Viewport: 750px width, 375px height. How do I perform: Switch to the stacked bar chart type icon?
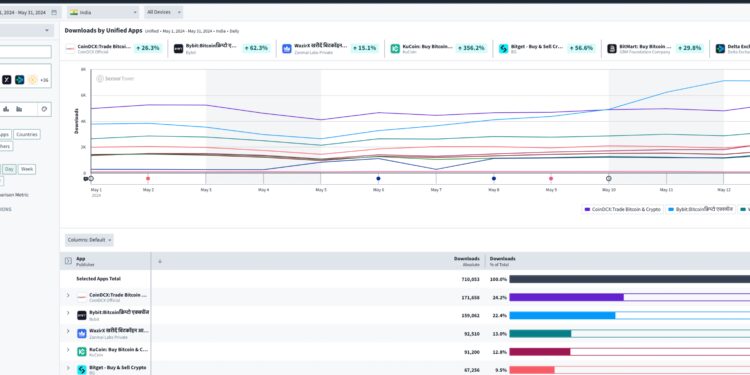point(19,109)
